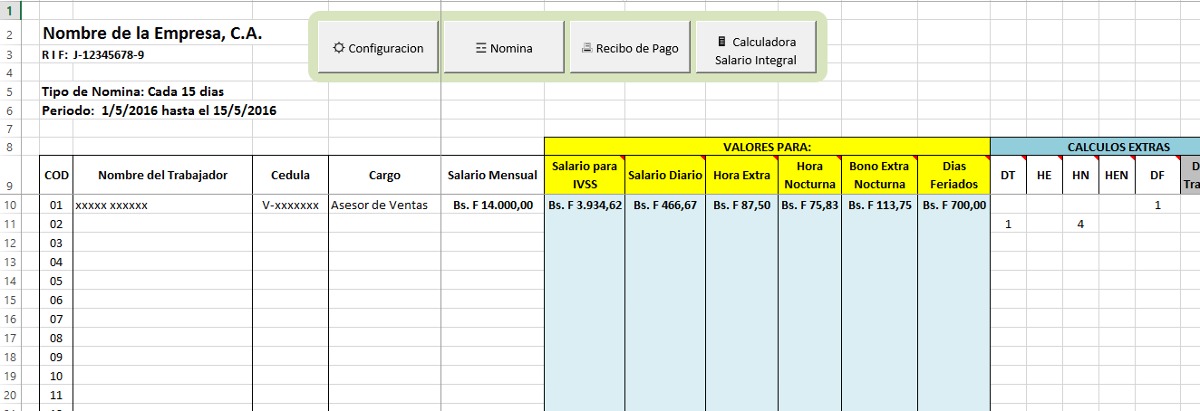Select worker name cell 'xxxxx xxxxxx'
The width and height of the screenshot is (1200, 411).
tap(163, 205)
